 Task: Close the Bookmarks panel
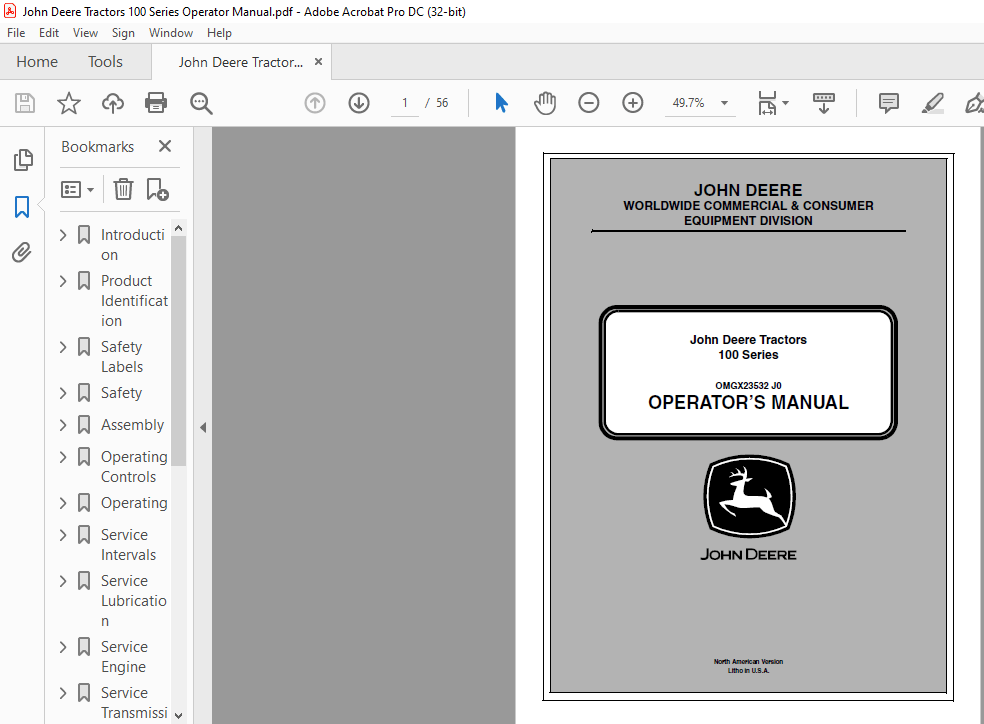coord(165,146)
